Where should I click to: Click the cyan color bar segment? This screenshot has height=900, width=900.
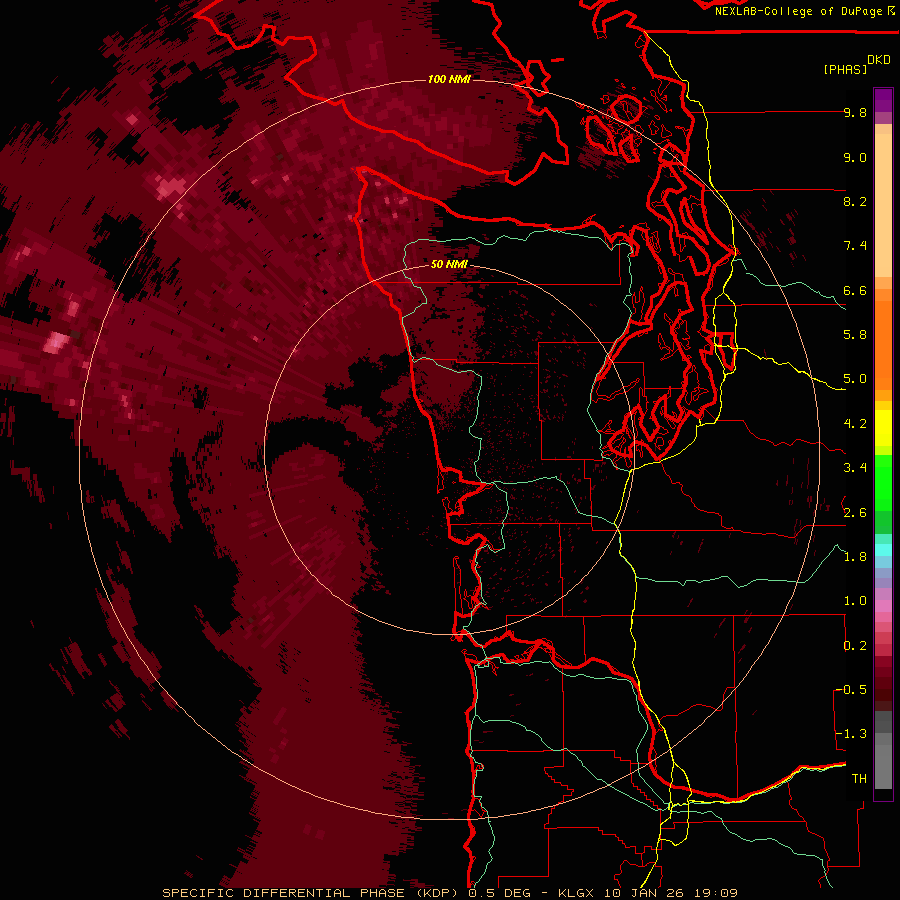[x=883, y=550]
